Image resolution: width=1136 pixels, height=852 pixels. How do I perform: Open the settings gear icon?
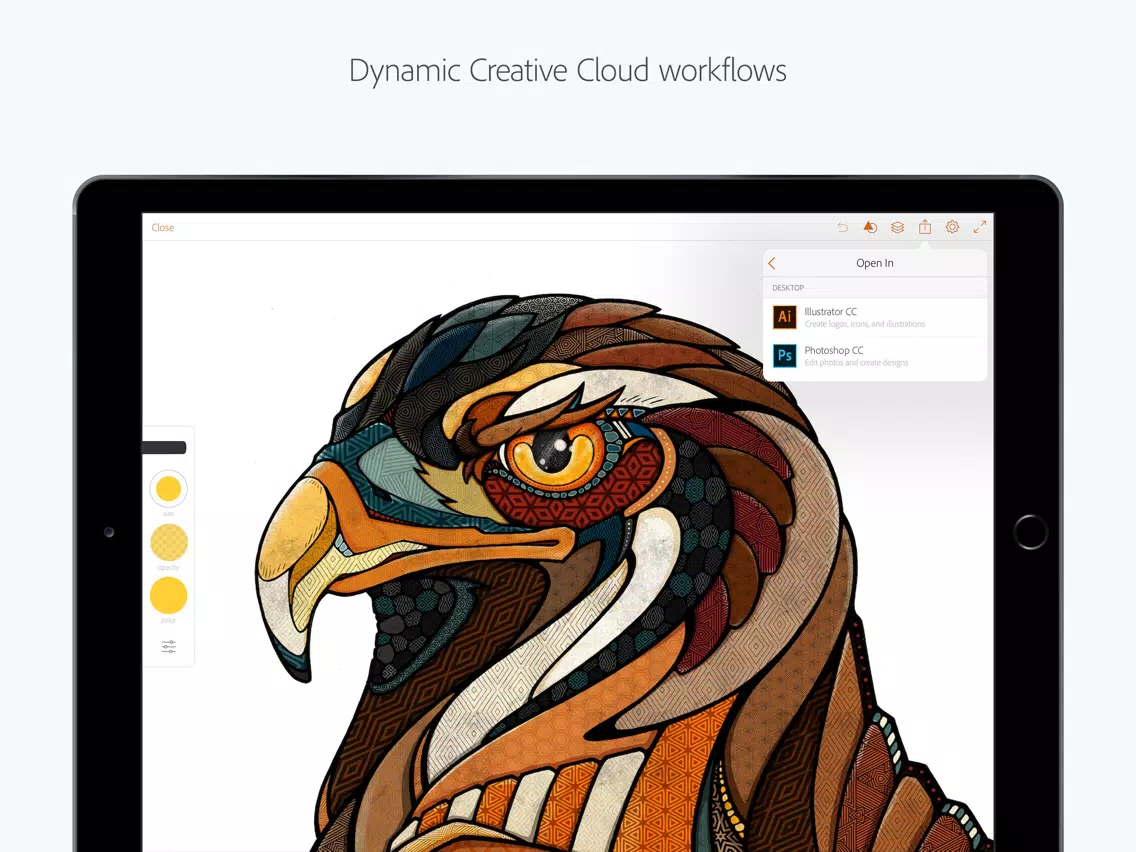click(x=953, y=227)
